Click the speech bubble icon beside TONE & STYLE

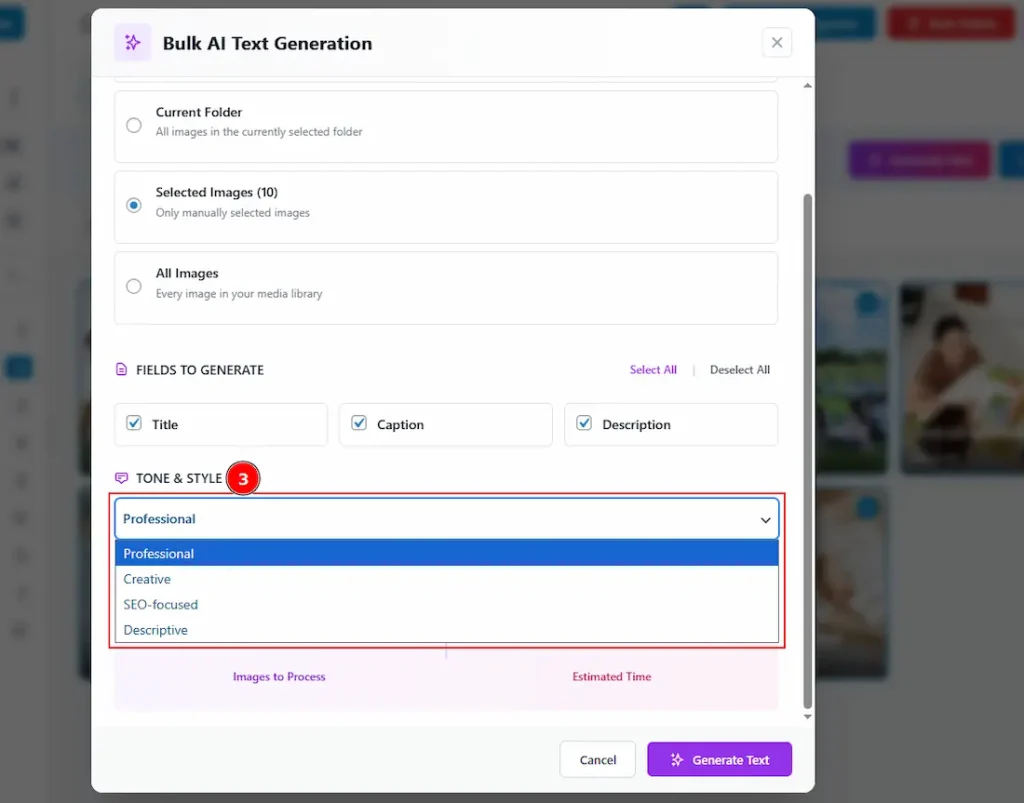121,478
